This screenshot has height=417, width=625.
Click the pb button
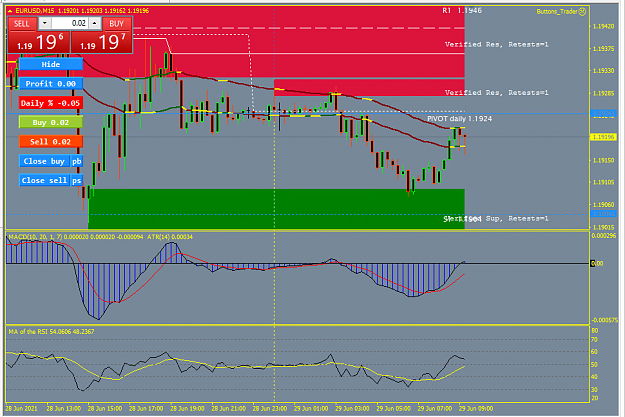(x=77, y=161)
